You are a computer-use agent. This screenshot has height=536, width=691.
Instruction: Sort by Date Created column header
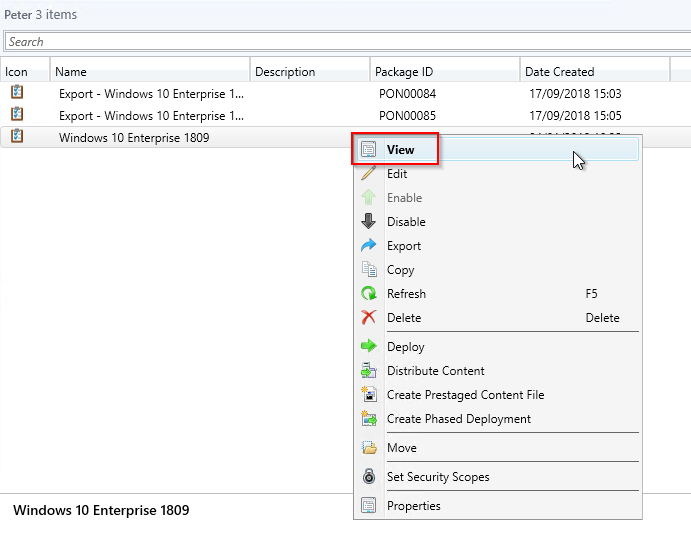tap(594, 72)
